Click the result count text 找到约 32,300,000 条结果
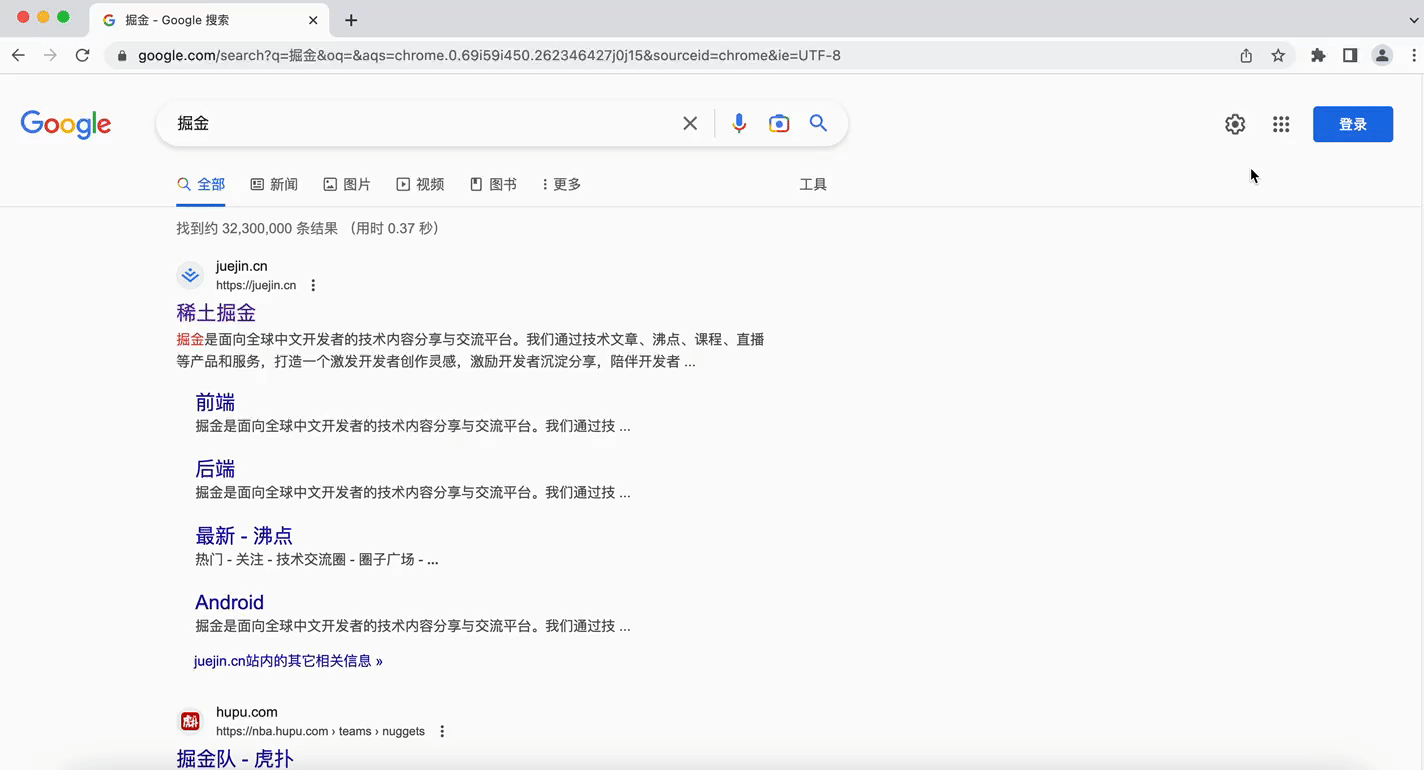This screenshot has height=770, width=1424. (257, 228)
